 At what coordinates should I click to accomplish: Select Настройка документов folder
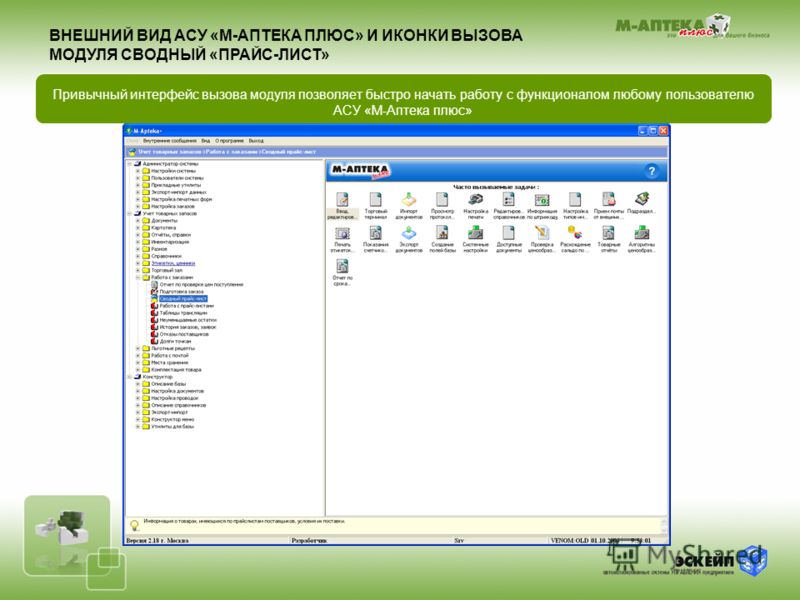(x=177, y=391)
